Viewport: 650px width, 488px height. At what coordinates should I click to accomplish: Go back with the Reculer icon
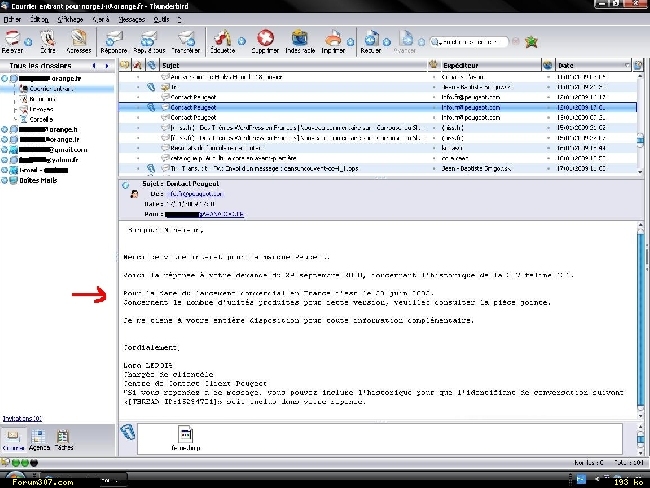(x=371, y=38)
